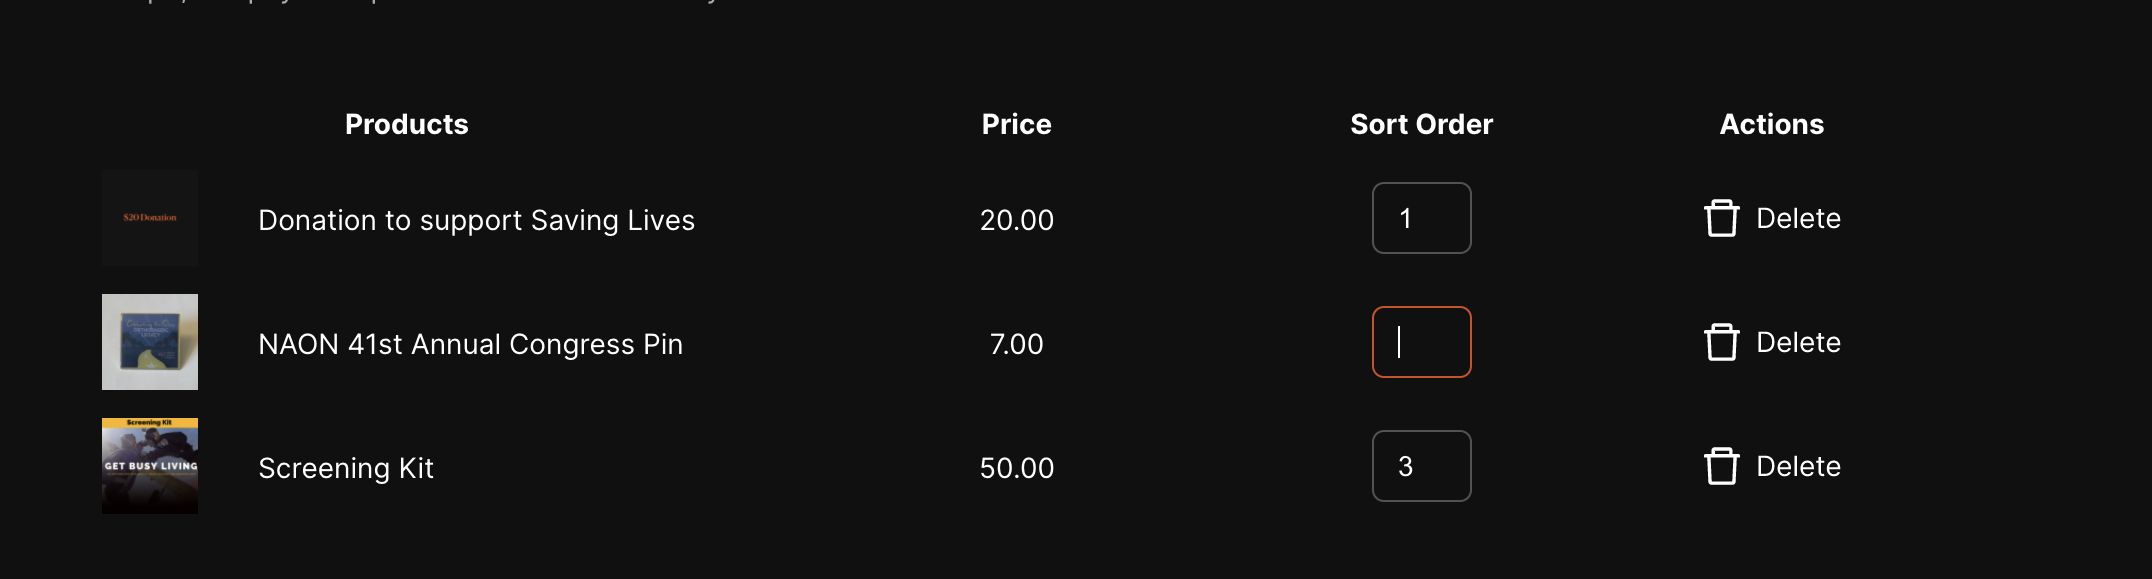This screenshot has width=2152, height=579.
Task: Select the sort order field containing 3
Action: tap(1421, 466)
